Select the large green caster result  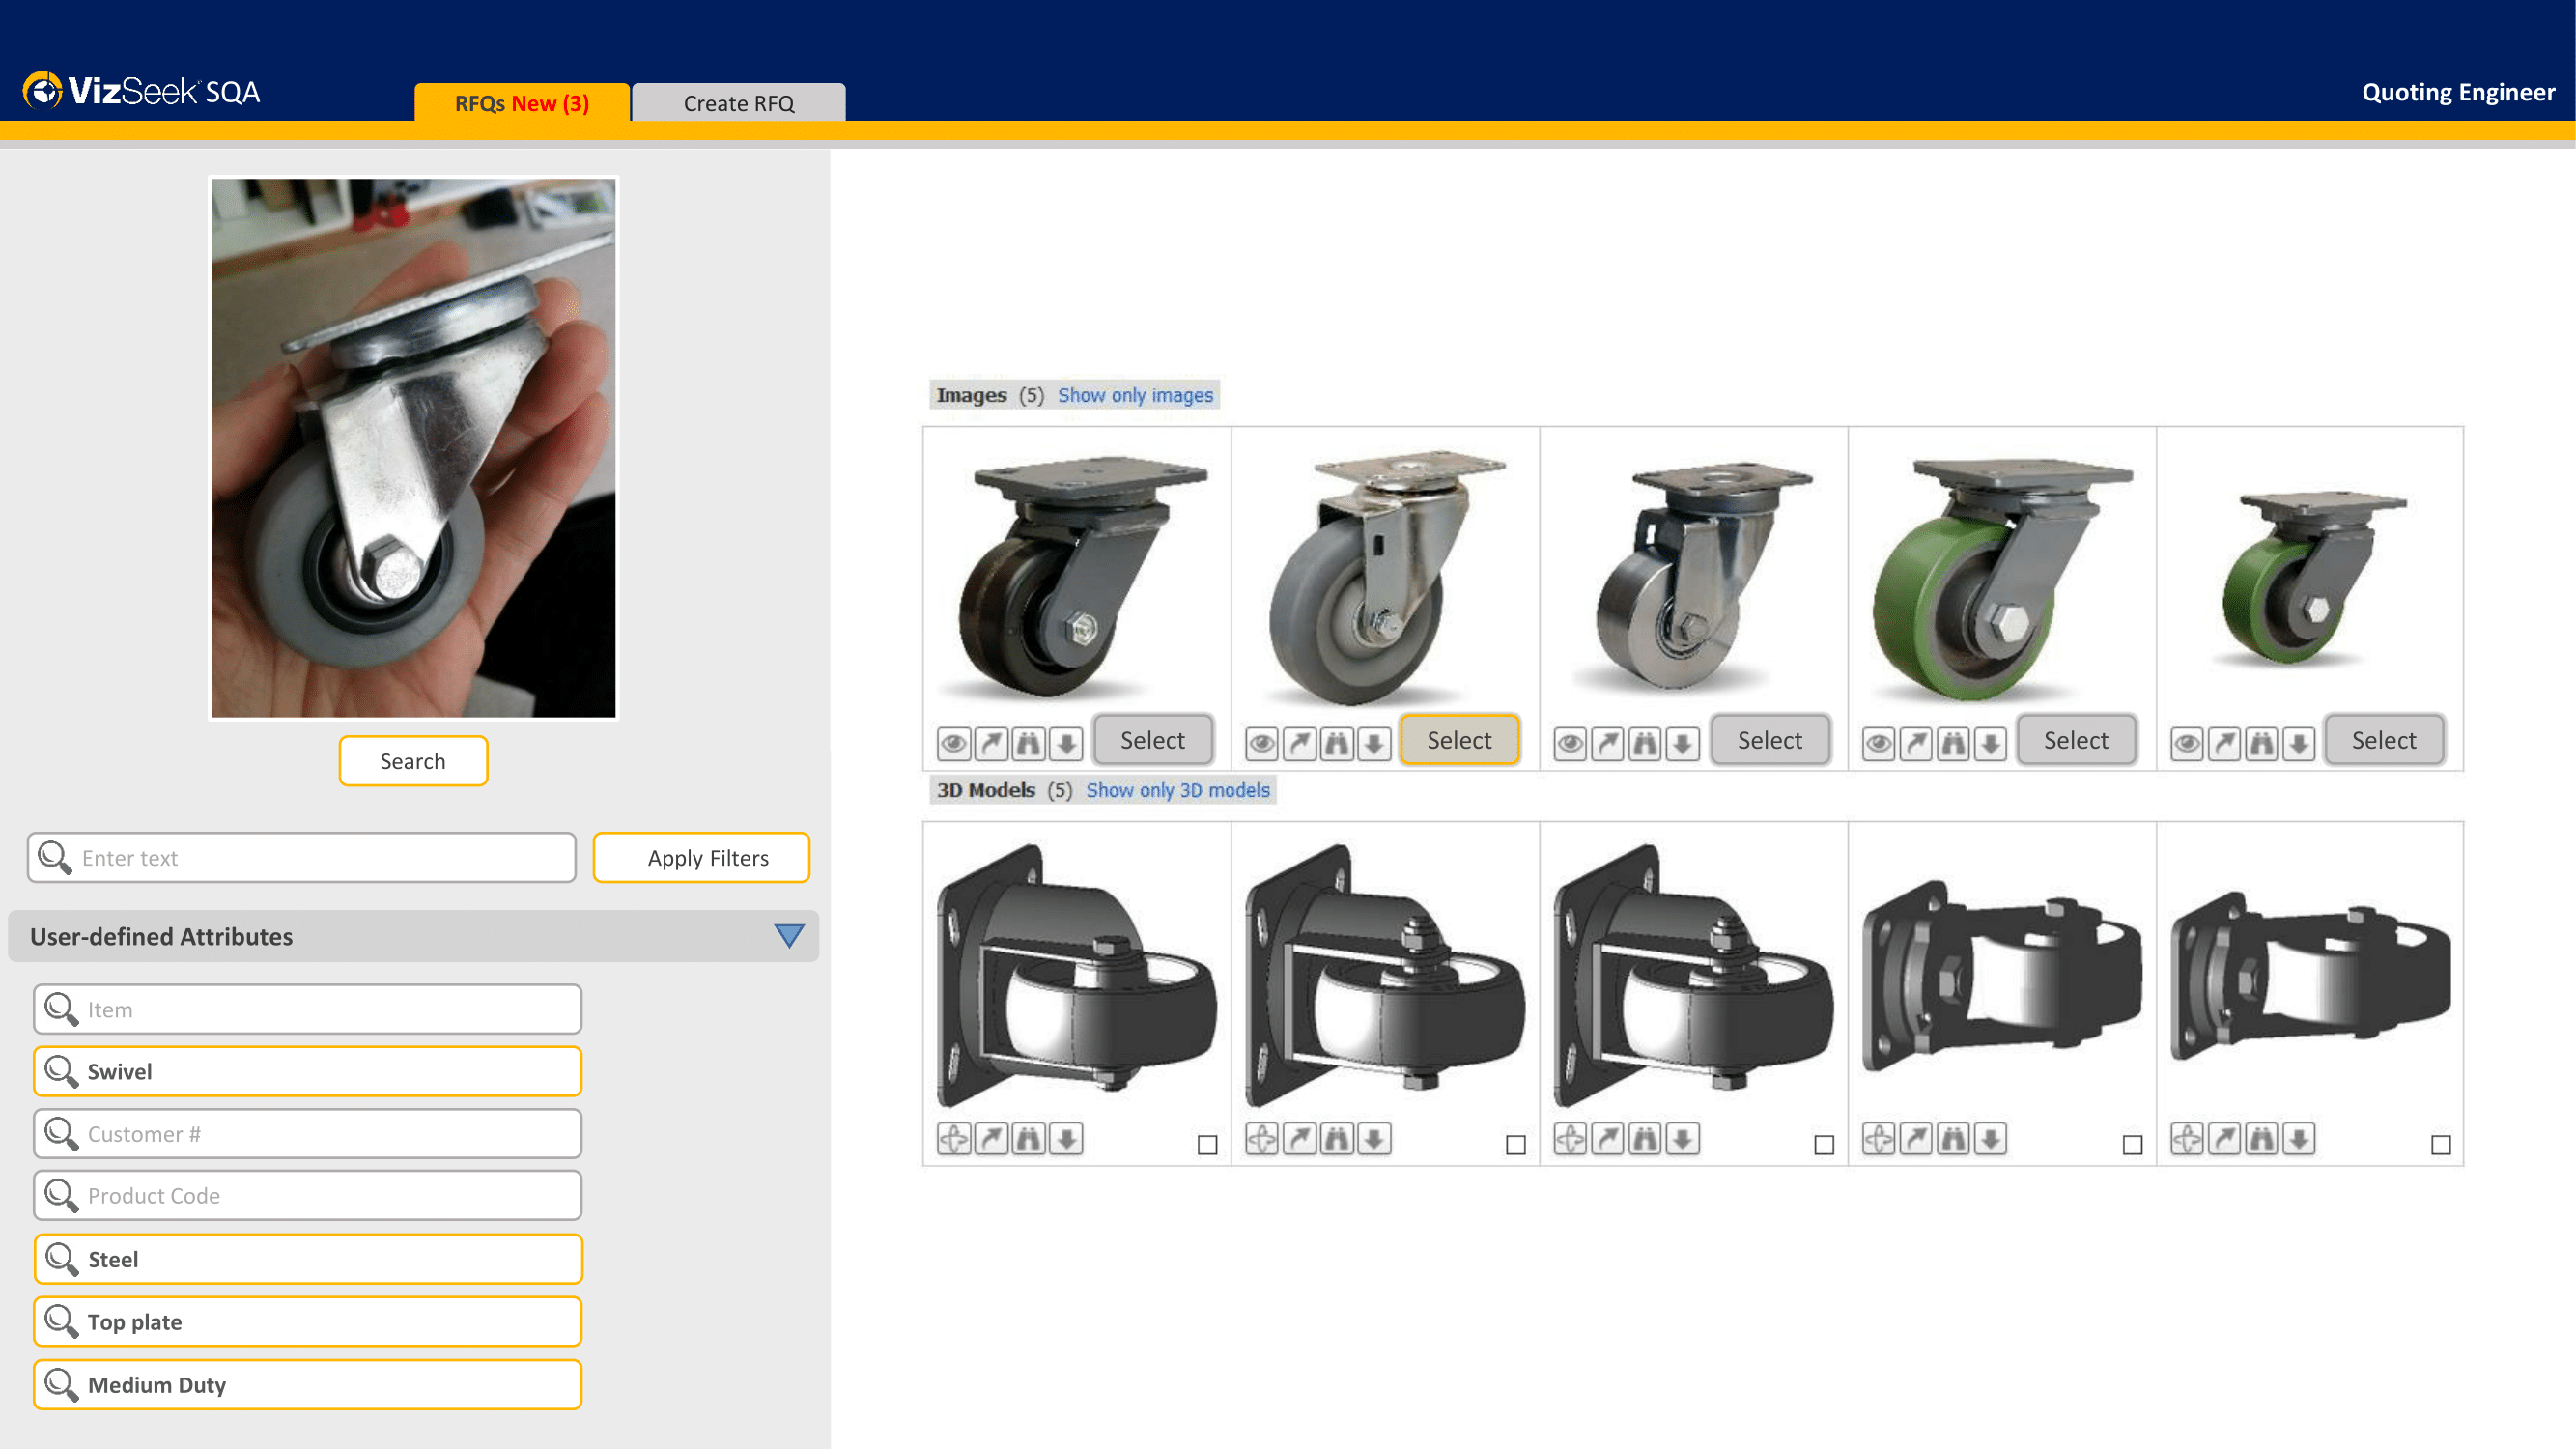tap(2077, 740)
